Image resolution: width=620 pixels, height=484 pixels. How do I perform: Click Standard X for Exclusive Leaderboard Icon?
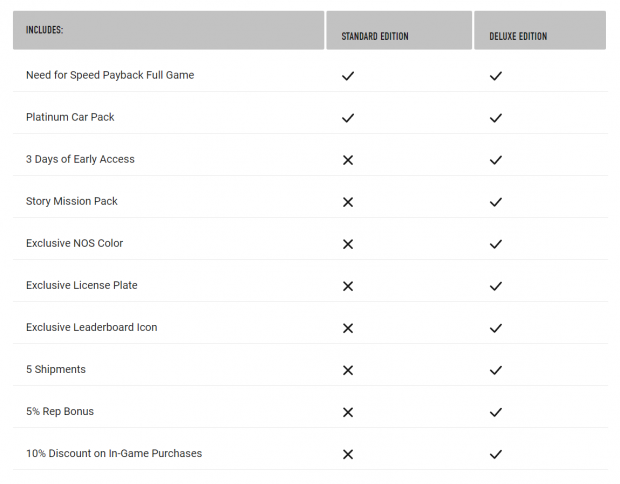point(348,328)
